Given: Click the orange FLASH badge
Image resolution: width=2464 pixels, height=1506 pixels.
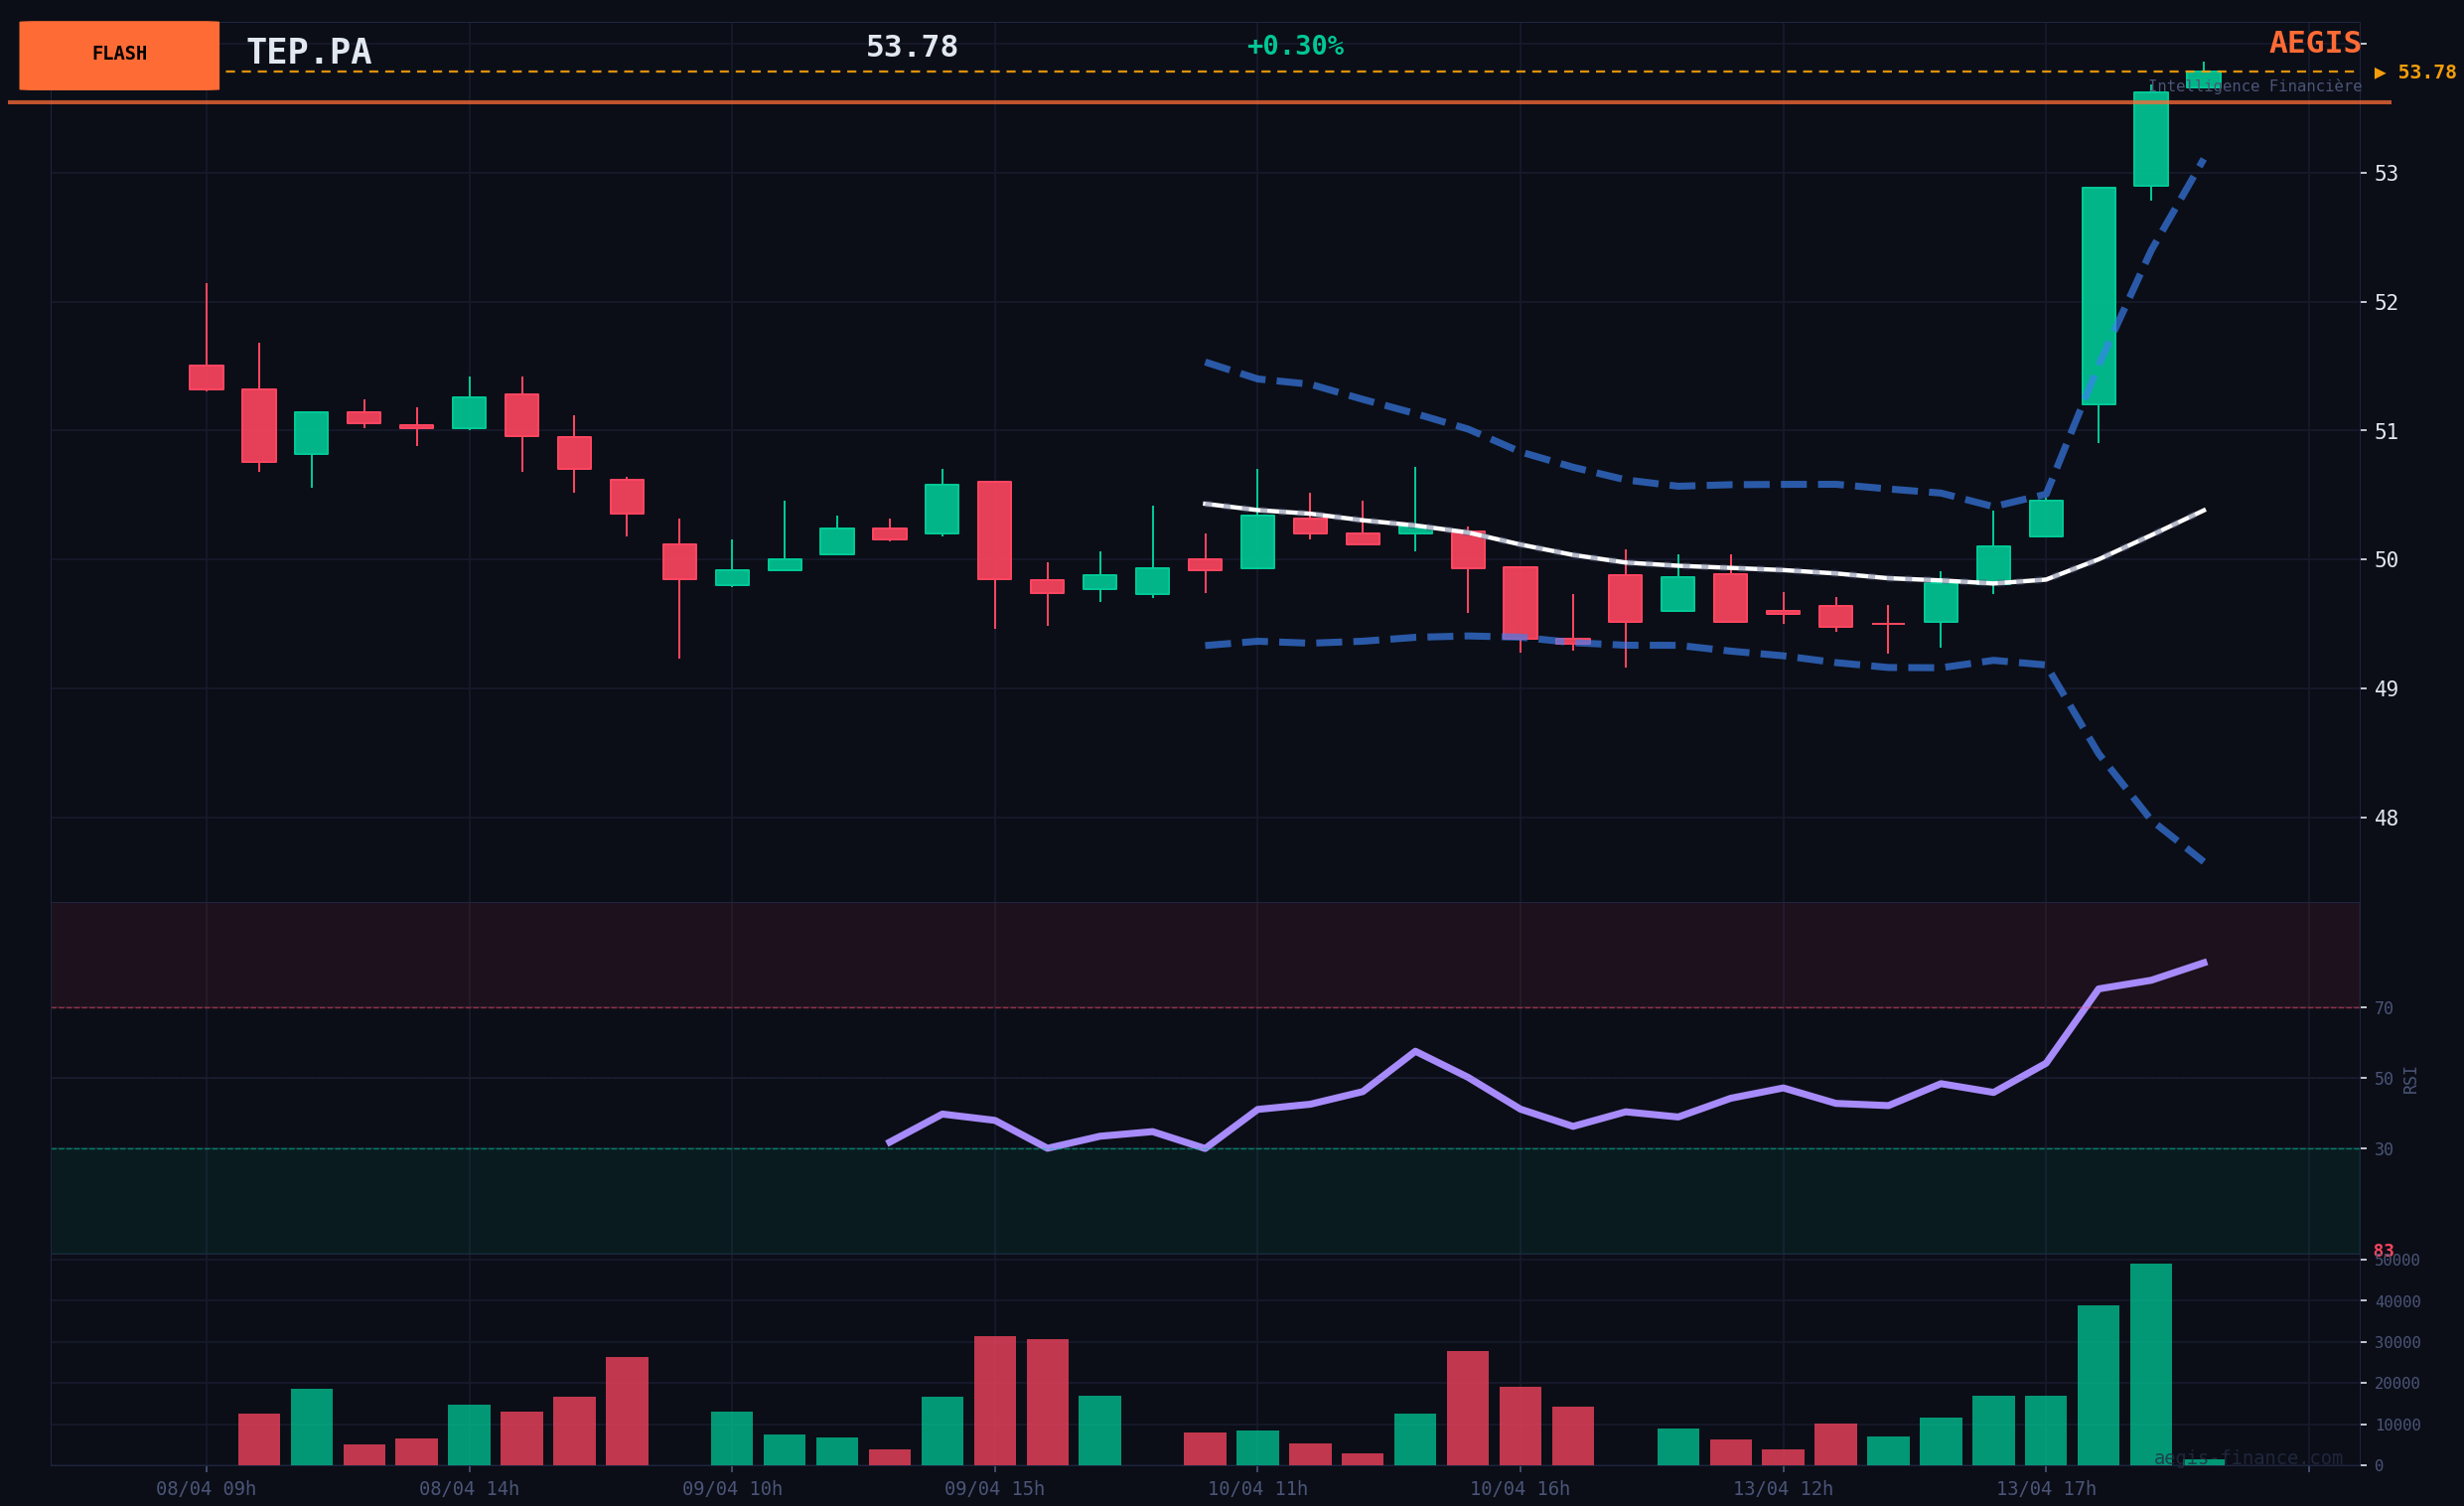Looking at the screenshot, I should (119, 55).
